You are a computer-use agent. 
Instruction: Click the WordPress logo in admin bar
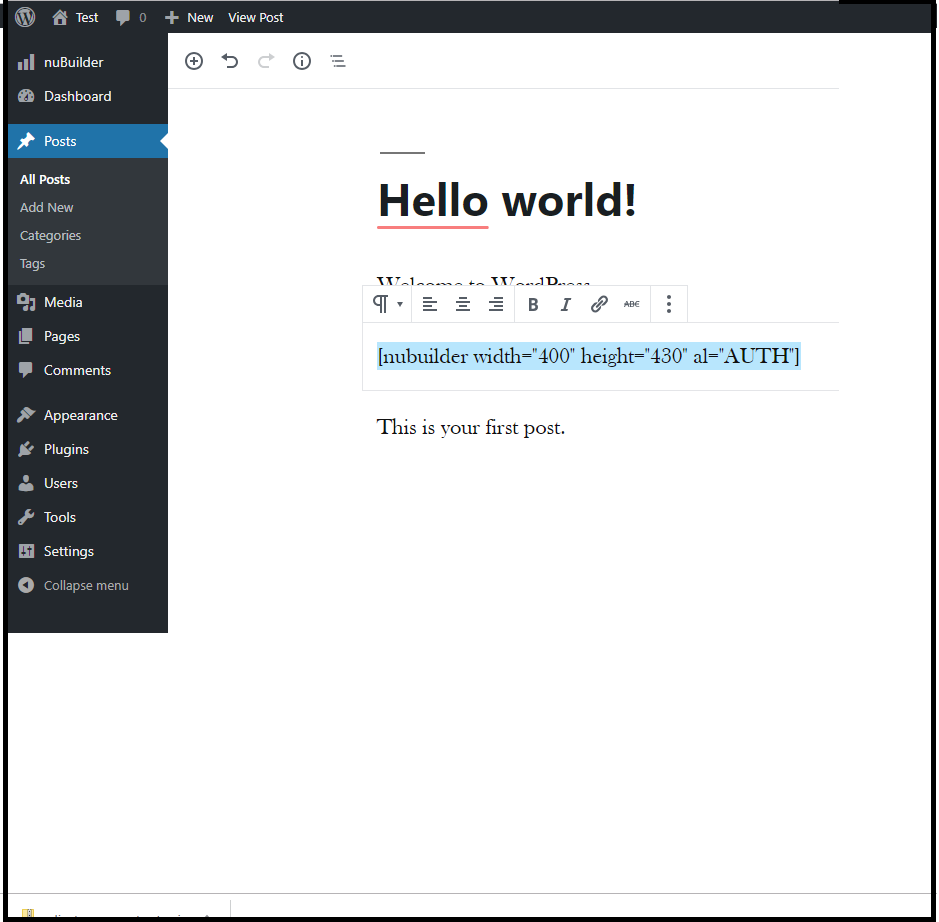point(25,17)
